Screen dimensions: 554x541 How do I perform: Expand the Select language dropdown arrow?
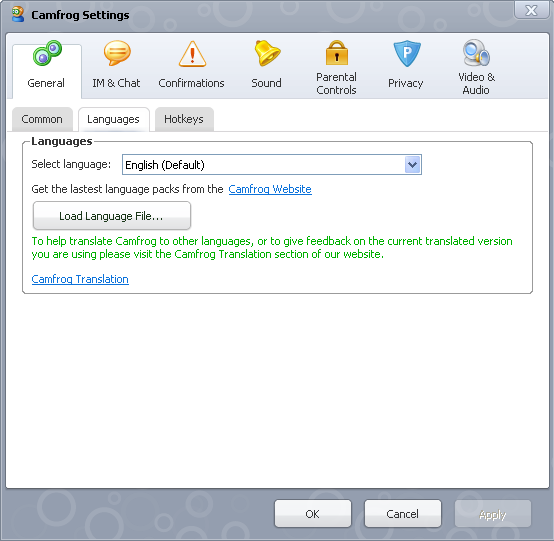412,165
